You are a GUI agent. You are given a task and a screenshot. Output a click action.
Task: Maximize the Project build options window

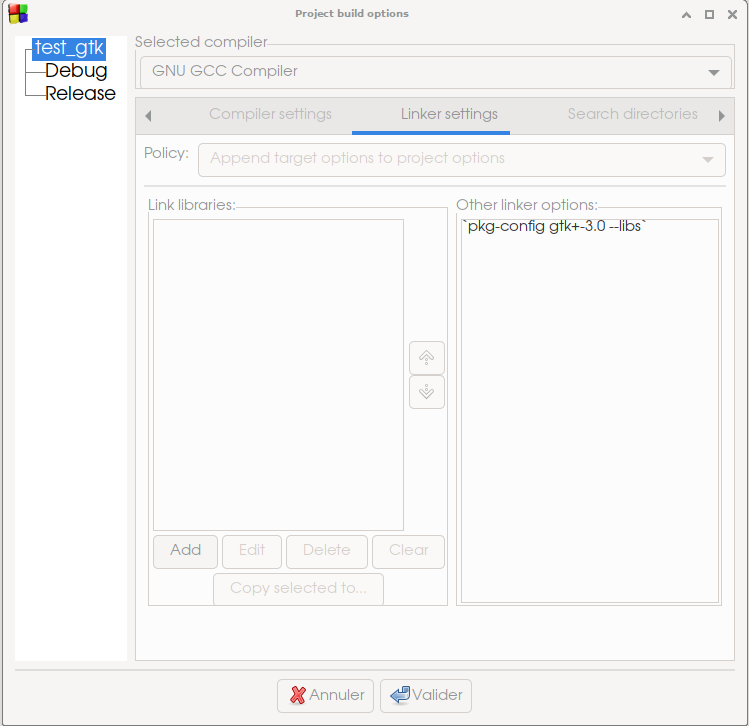pyautogui.click(x=709, y=15)
